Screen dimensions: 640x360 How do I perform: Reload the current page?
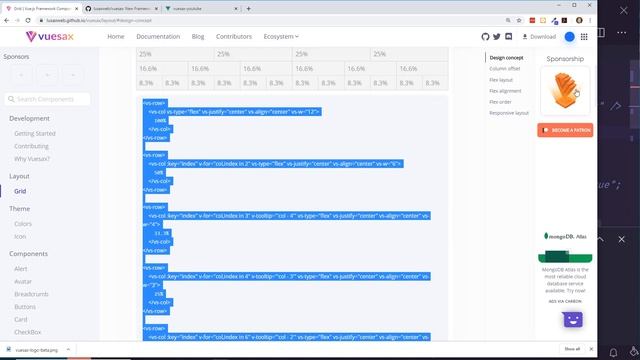pyautogui.click(x=28, y=20)
